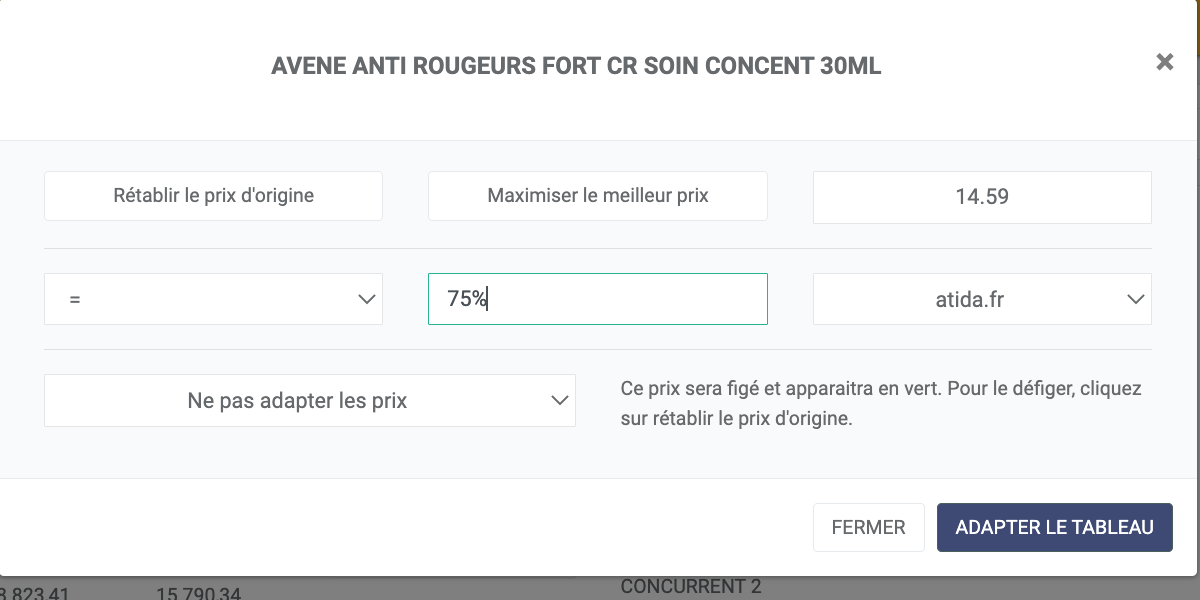Screen dimensions: 1200x600
Task: Click the '=' symbol in the operator box
Action: [75, 299]
